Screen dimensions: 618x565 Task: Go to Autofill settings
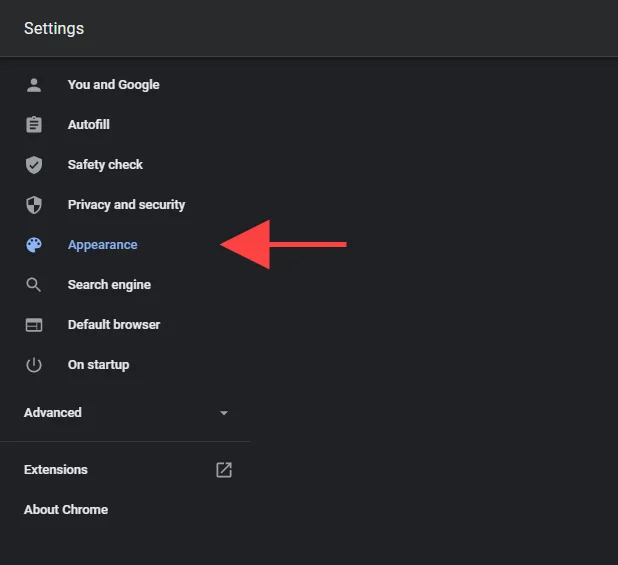89,125
